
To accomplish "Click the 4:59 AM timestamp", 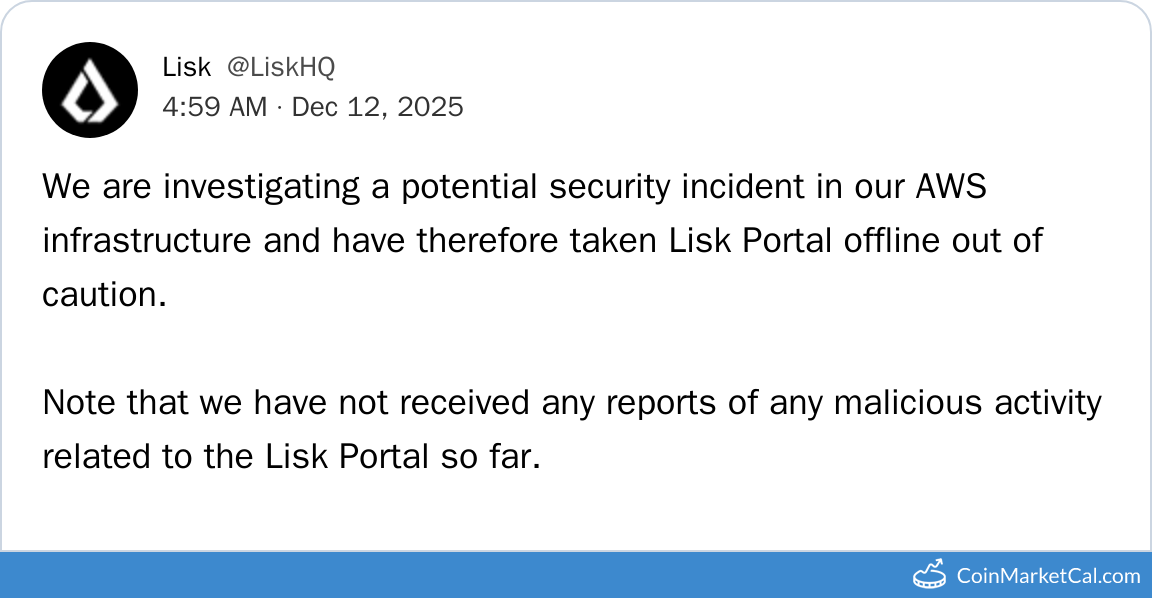I will (214, 107).
